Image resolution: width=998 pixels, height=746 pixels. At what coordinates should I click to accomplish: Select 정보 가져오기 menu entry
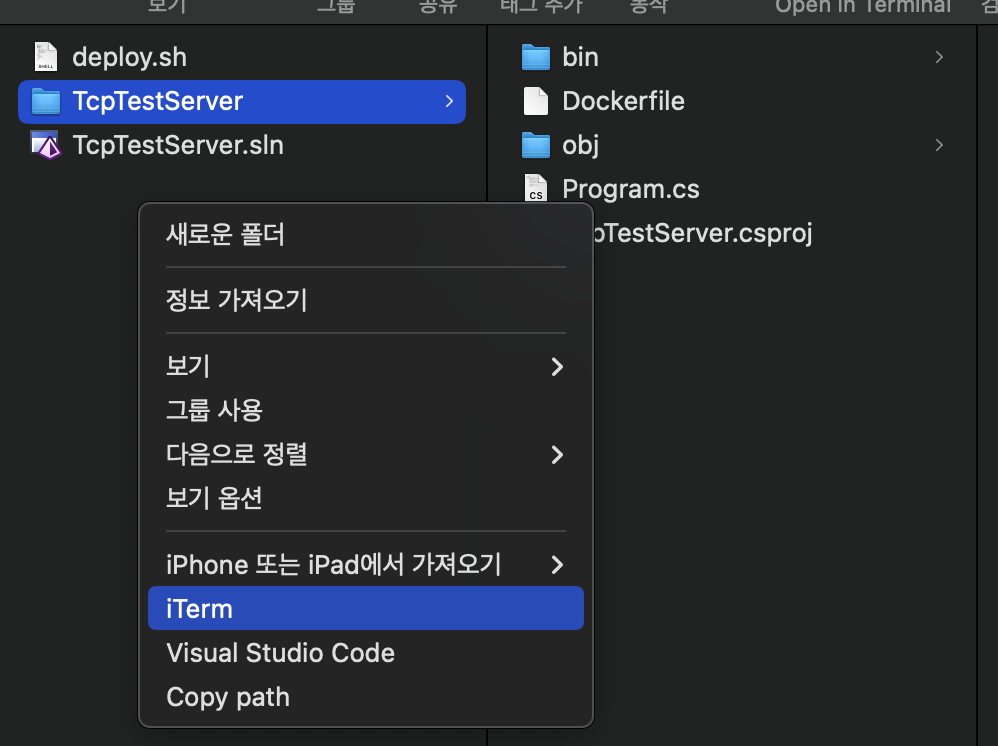coord(365,300)
